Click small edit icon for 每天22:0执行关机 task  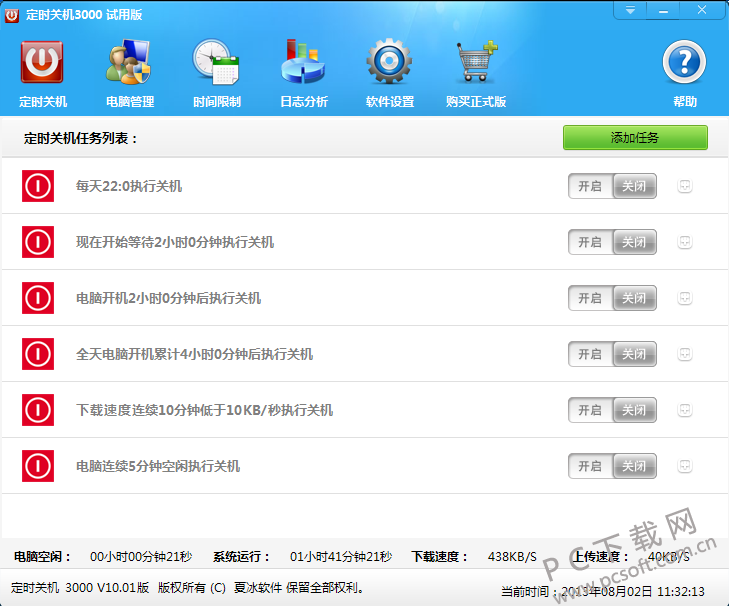684,186
